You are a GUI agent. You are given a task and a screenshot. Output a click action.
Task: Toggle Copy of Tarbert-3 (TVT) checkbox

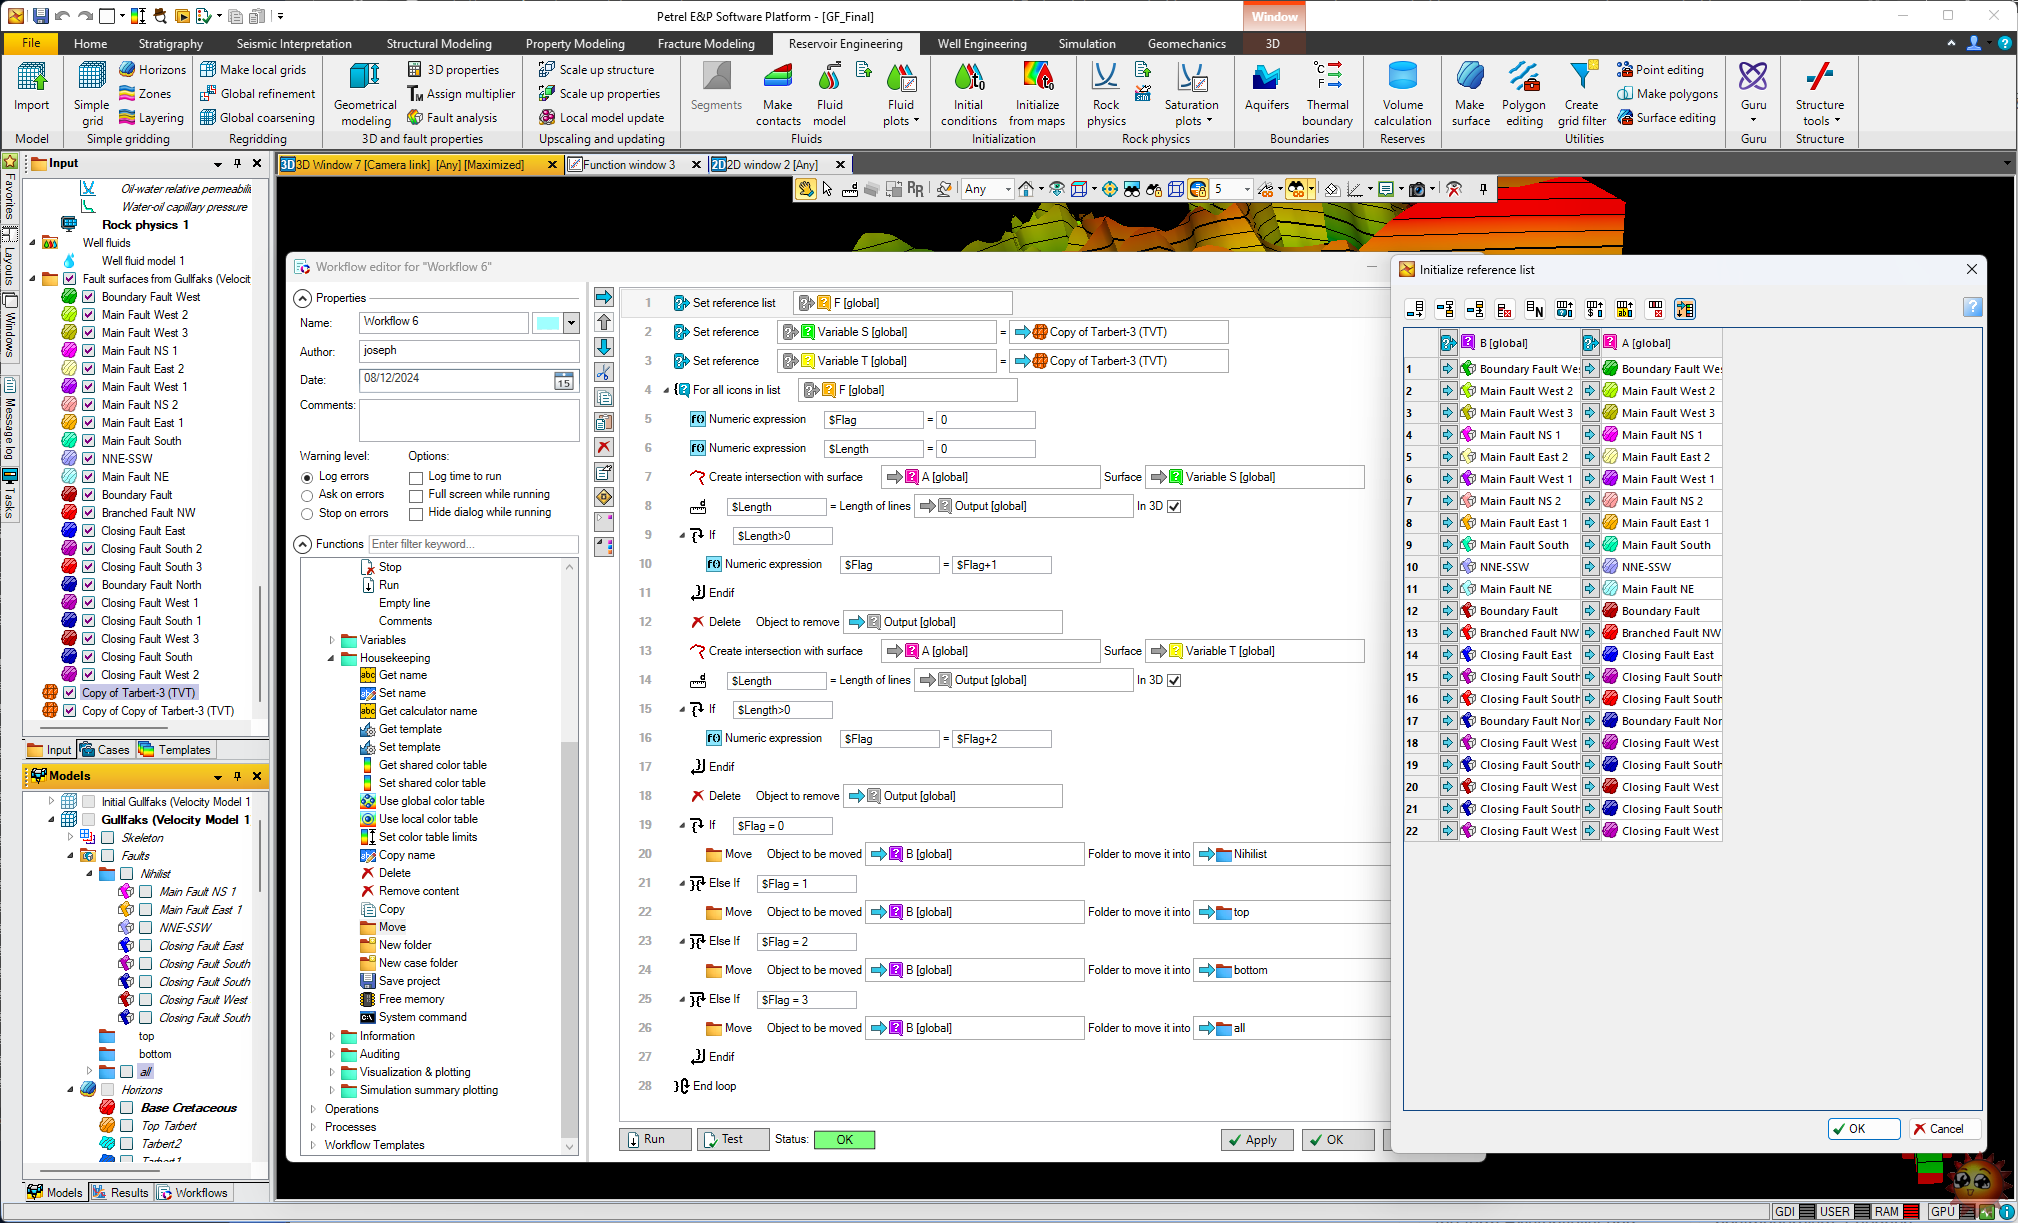pyautogui.click(x=69, y=693)
